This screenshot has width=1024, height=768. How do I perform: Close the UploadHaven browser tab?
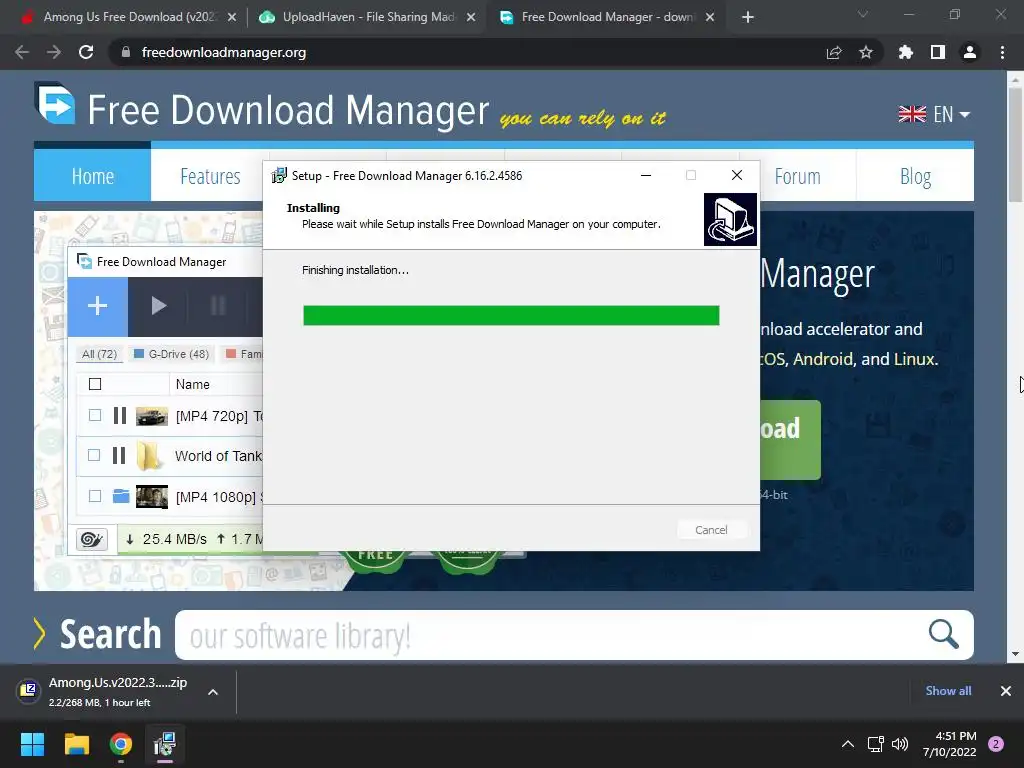tap(471, 18)
